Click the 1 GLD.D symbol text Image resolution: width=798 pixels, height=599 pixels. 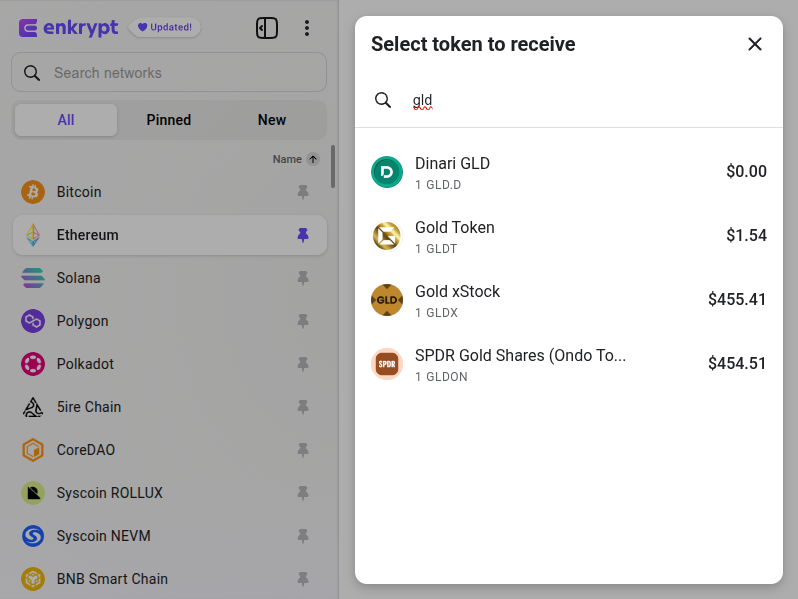click(438, 185)
